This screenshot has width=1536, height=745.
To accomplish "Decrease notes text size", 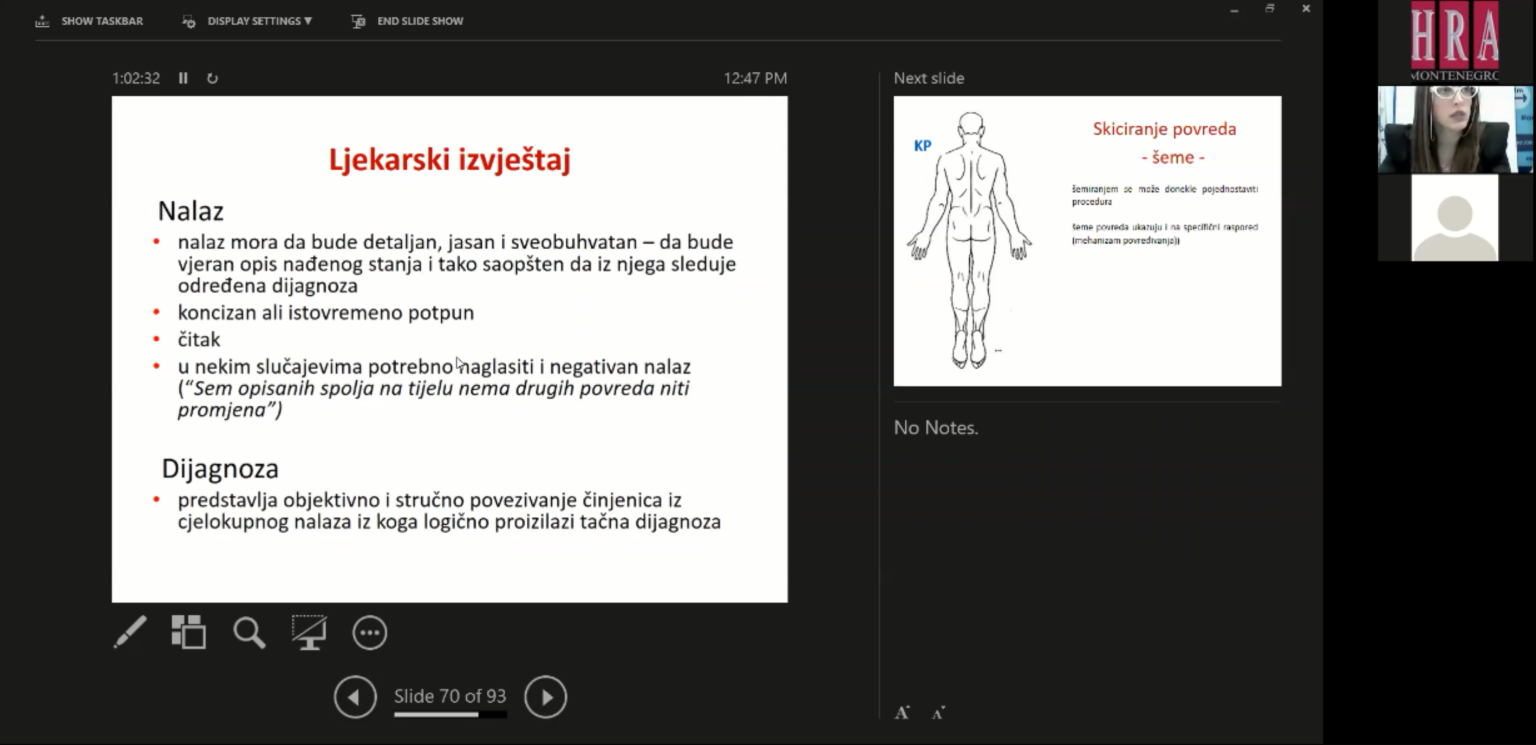I will click(x=938, y=713).
